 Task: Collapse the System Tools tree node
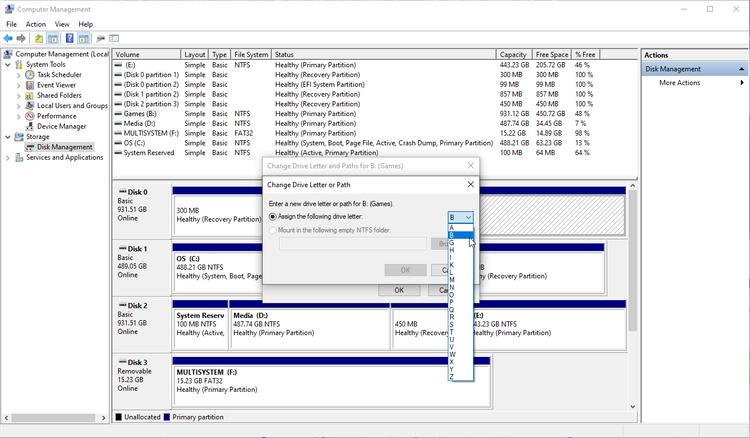[8, 65]
